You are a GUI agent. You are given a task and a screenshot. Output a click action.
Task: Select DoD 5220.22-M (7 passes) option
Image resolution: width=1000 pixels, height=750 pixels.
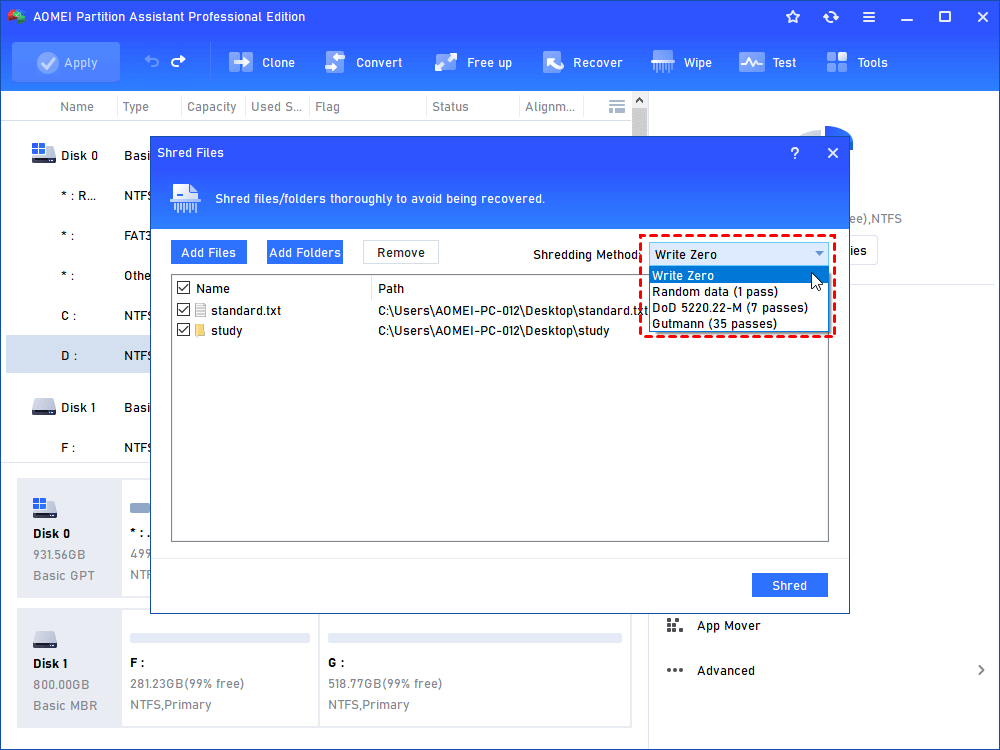(x=729, y=307)
